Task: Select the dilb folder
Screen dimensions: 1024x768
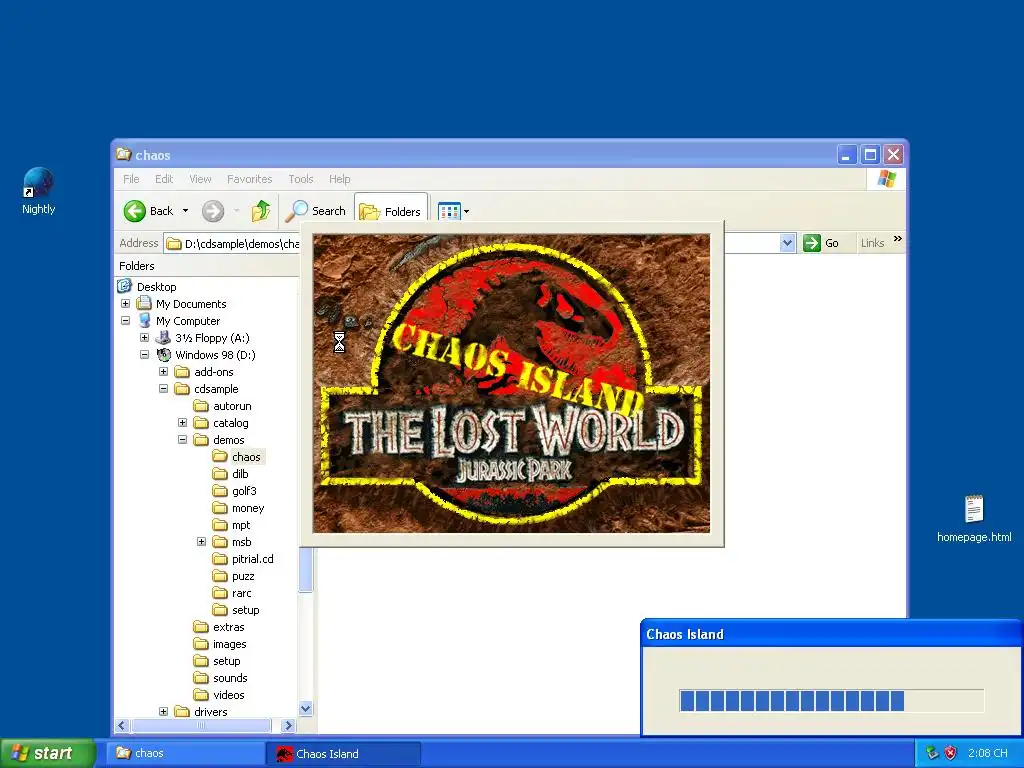Action: click(x=240, y=473)
